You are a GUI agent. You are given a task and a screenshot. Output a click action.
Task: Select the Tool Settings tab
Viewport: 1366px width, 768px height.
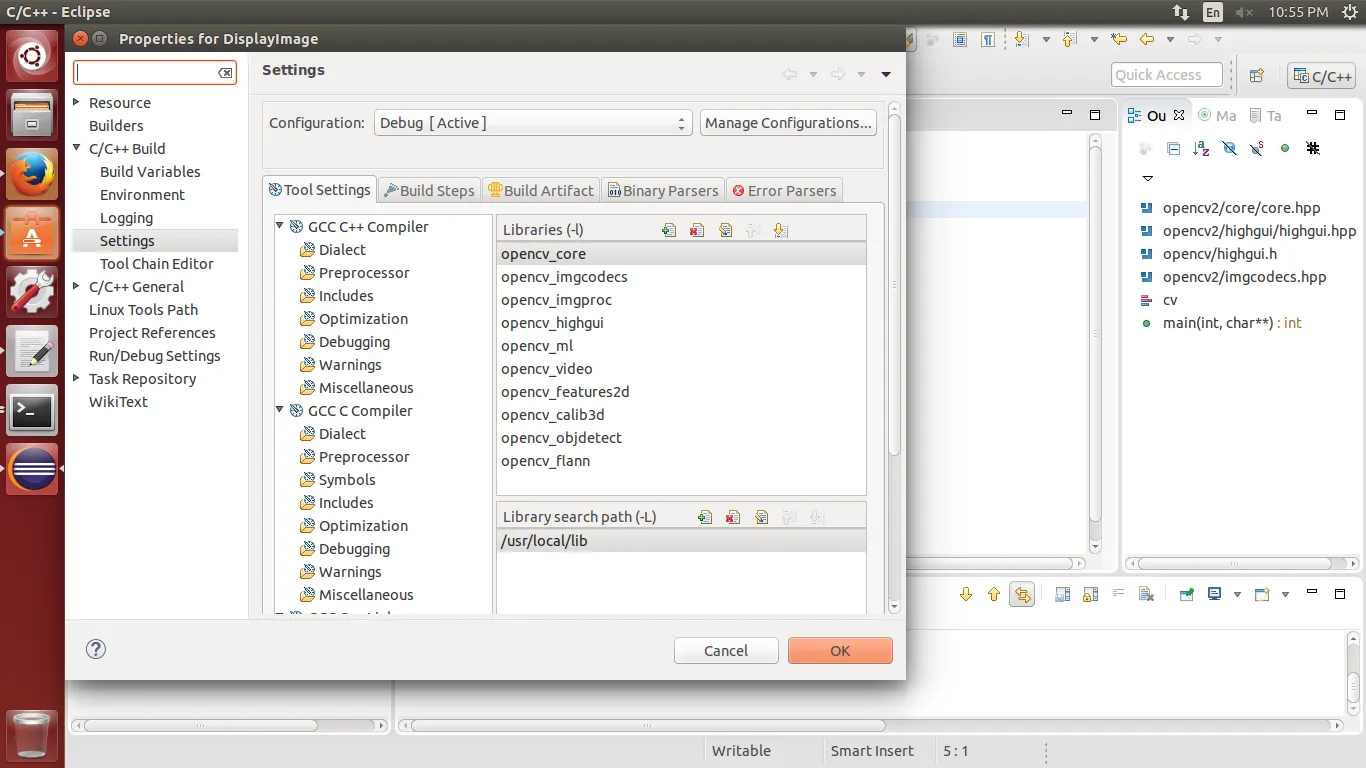click(x=320, y=189)
